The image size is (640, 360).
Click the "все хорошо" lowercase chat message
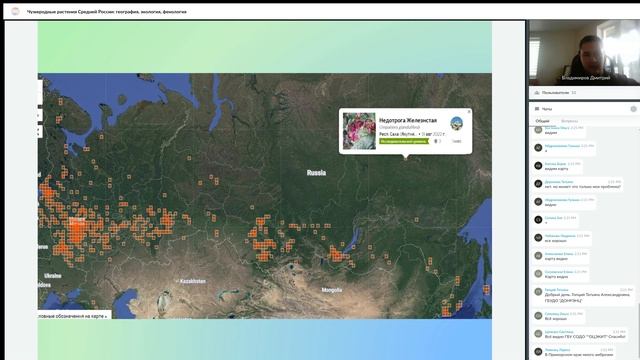point(556,241)
